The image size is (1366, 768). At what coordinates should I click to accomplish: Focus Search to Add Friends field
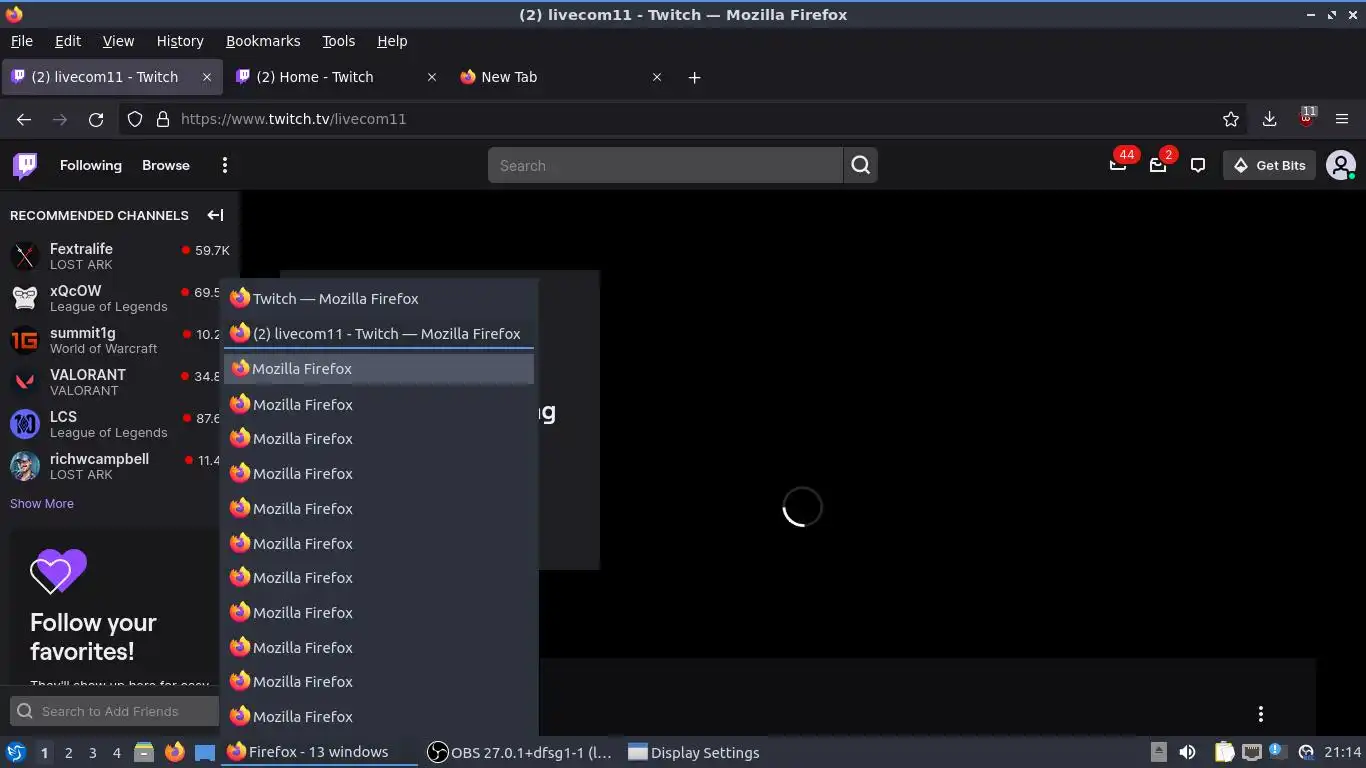click(x=115, y=711)
